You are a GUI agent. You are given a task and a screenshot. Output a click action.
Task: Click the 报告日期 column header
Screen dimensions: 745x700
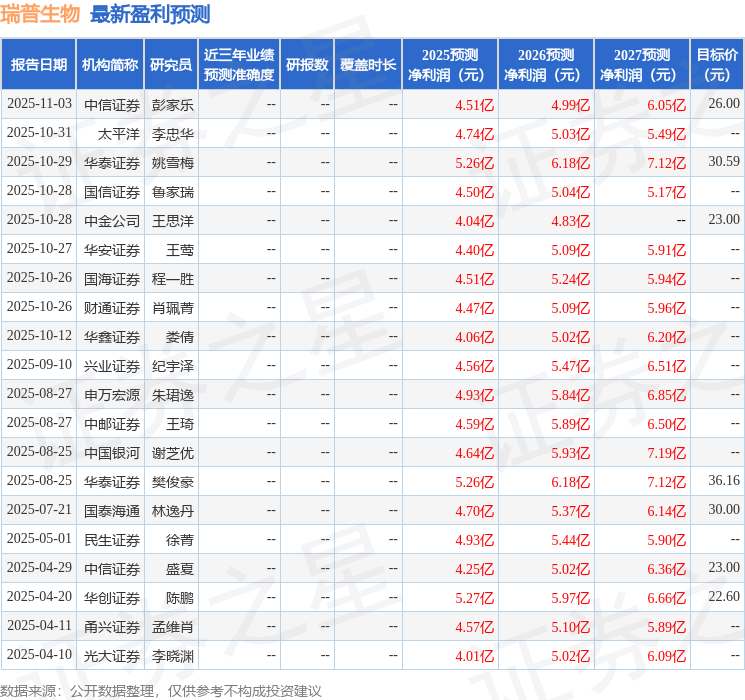point(38,65)
